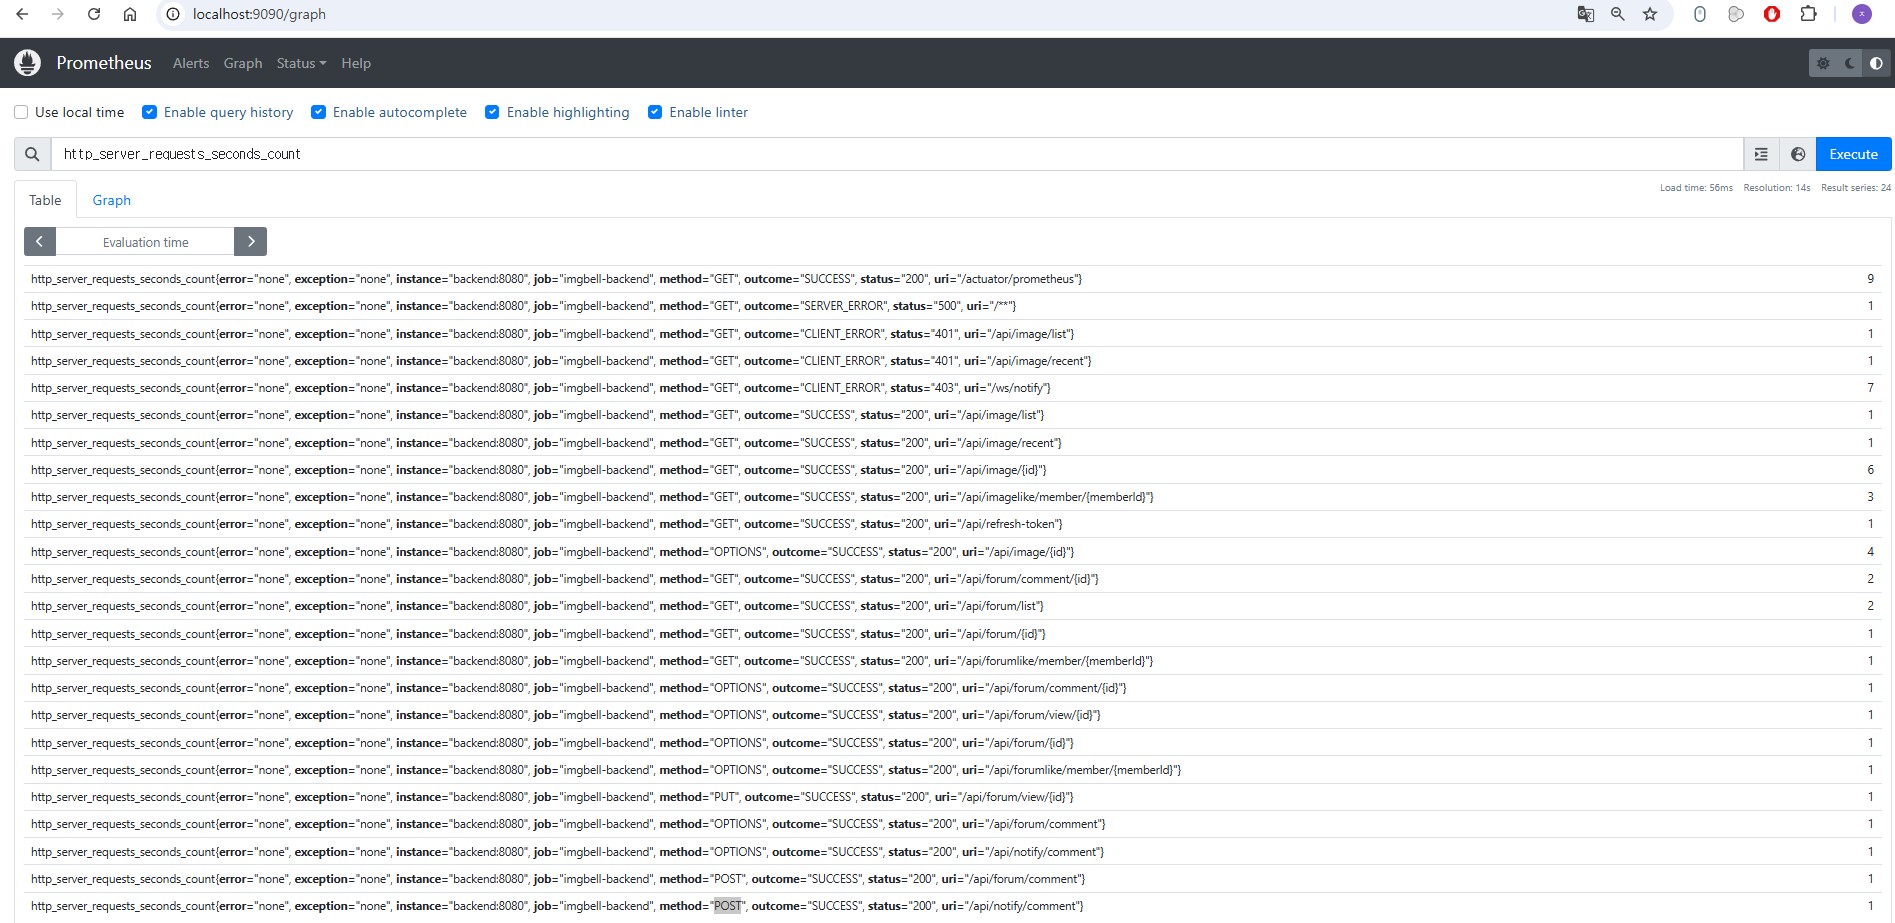The image size is (1895, 923).
Task: Switch to the Graph tab
Action: click(112, 200)
